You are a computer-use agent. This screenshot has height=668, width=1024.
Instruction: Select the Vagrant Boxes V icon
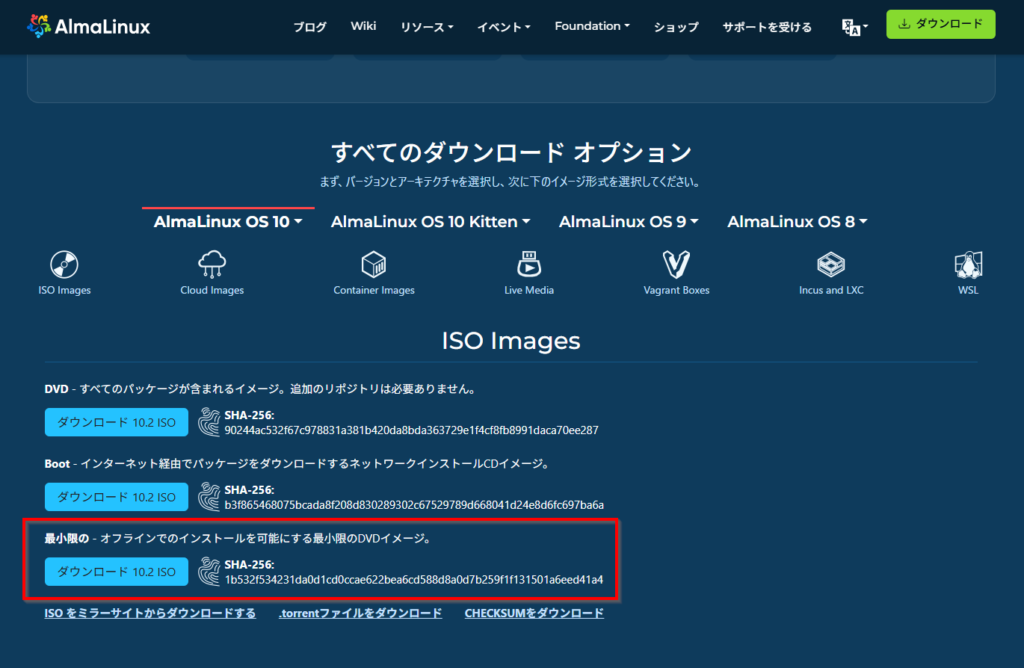tap(676, 264)
